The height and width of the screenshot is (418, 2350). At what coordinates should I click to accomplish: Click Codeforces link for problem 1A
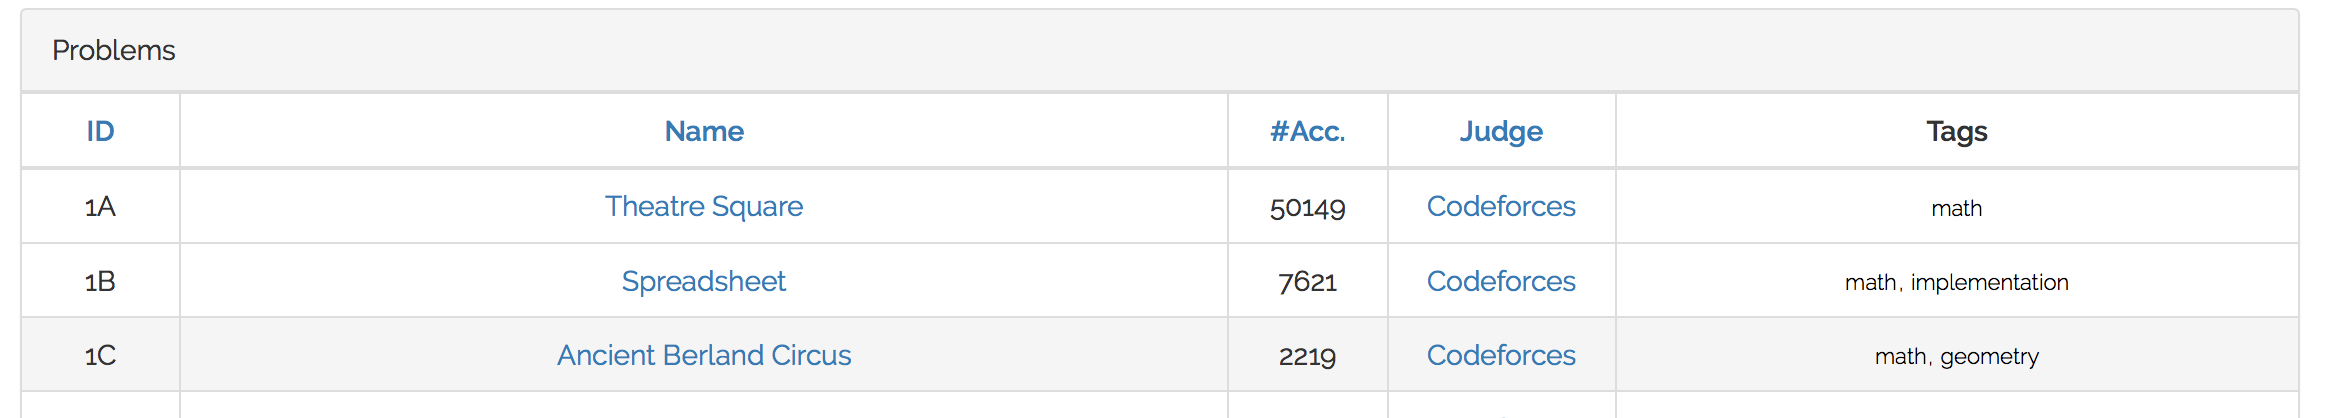(1501, 206)
